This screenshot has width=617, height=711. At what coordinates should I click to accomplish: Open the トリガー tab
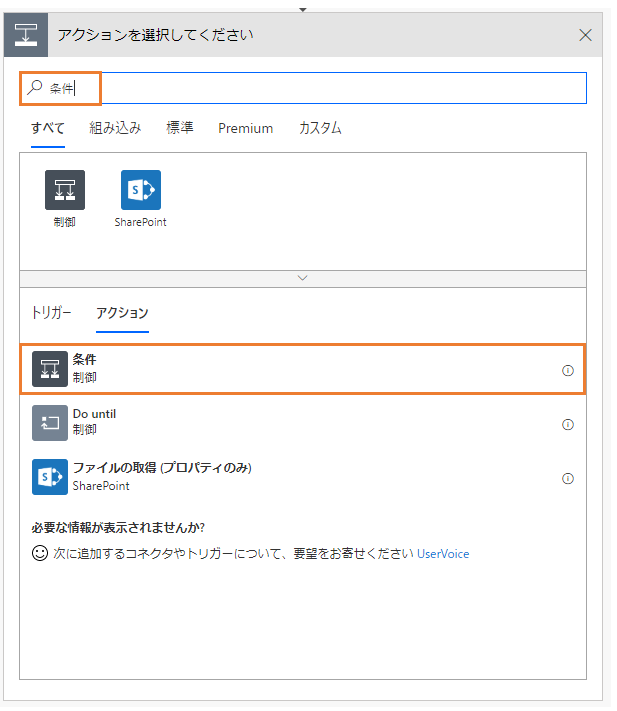point(52,315)
